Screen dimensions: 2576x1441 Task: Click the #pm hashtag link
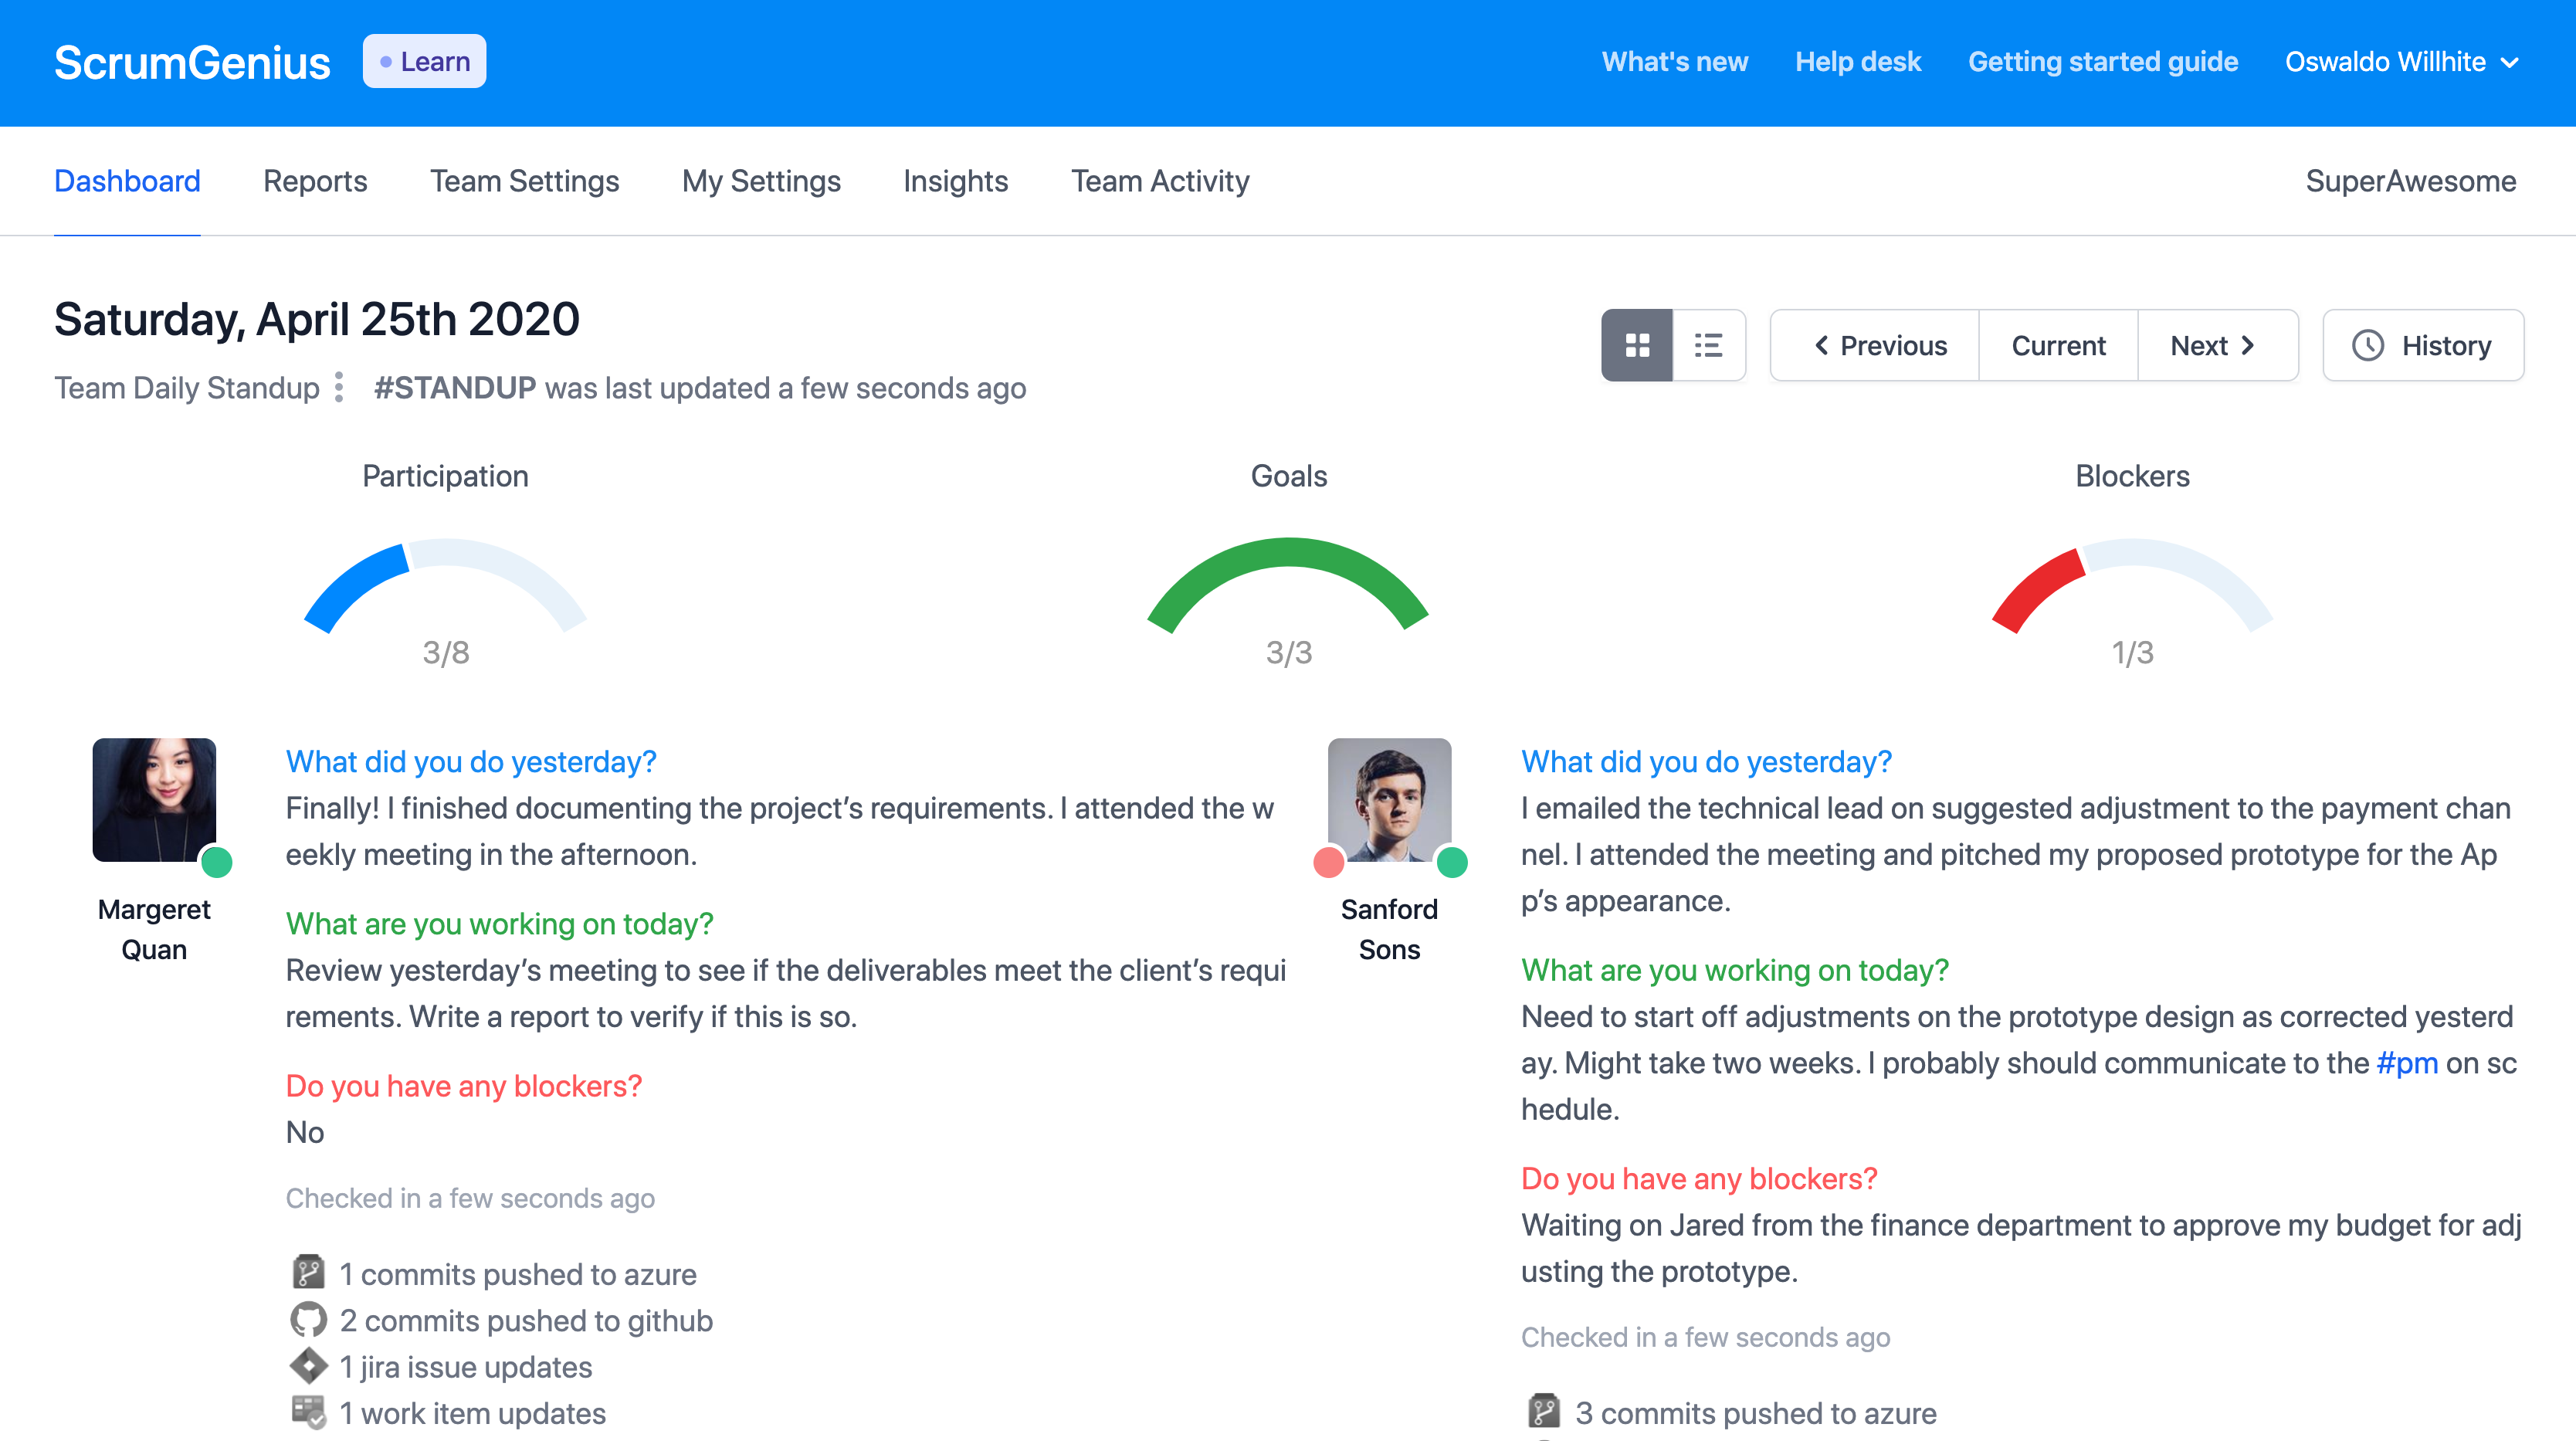(2406, 1062)
